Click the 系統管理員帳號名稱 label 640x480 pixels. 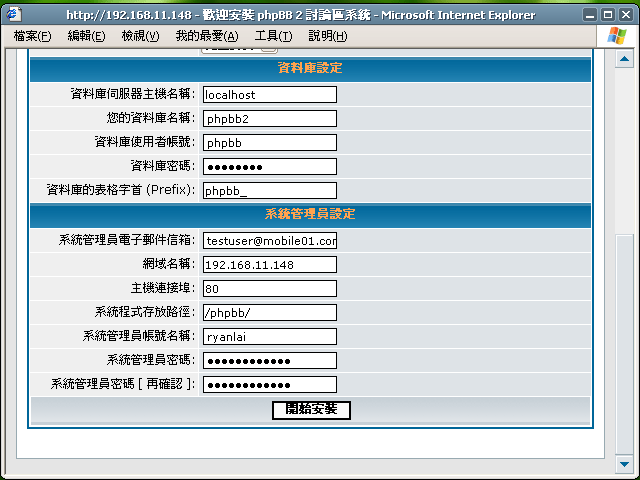click(138, 336)
